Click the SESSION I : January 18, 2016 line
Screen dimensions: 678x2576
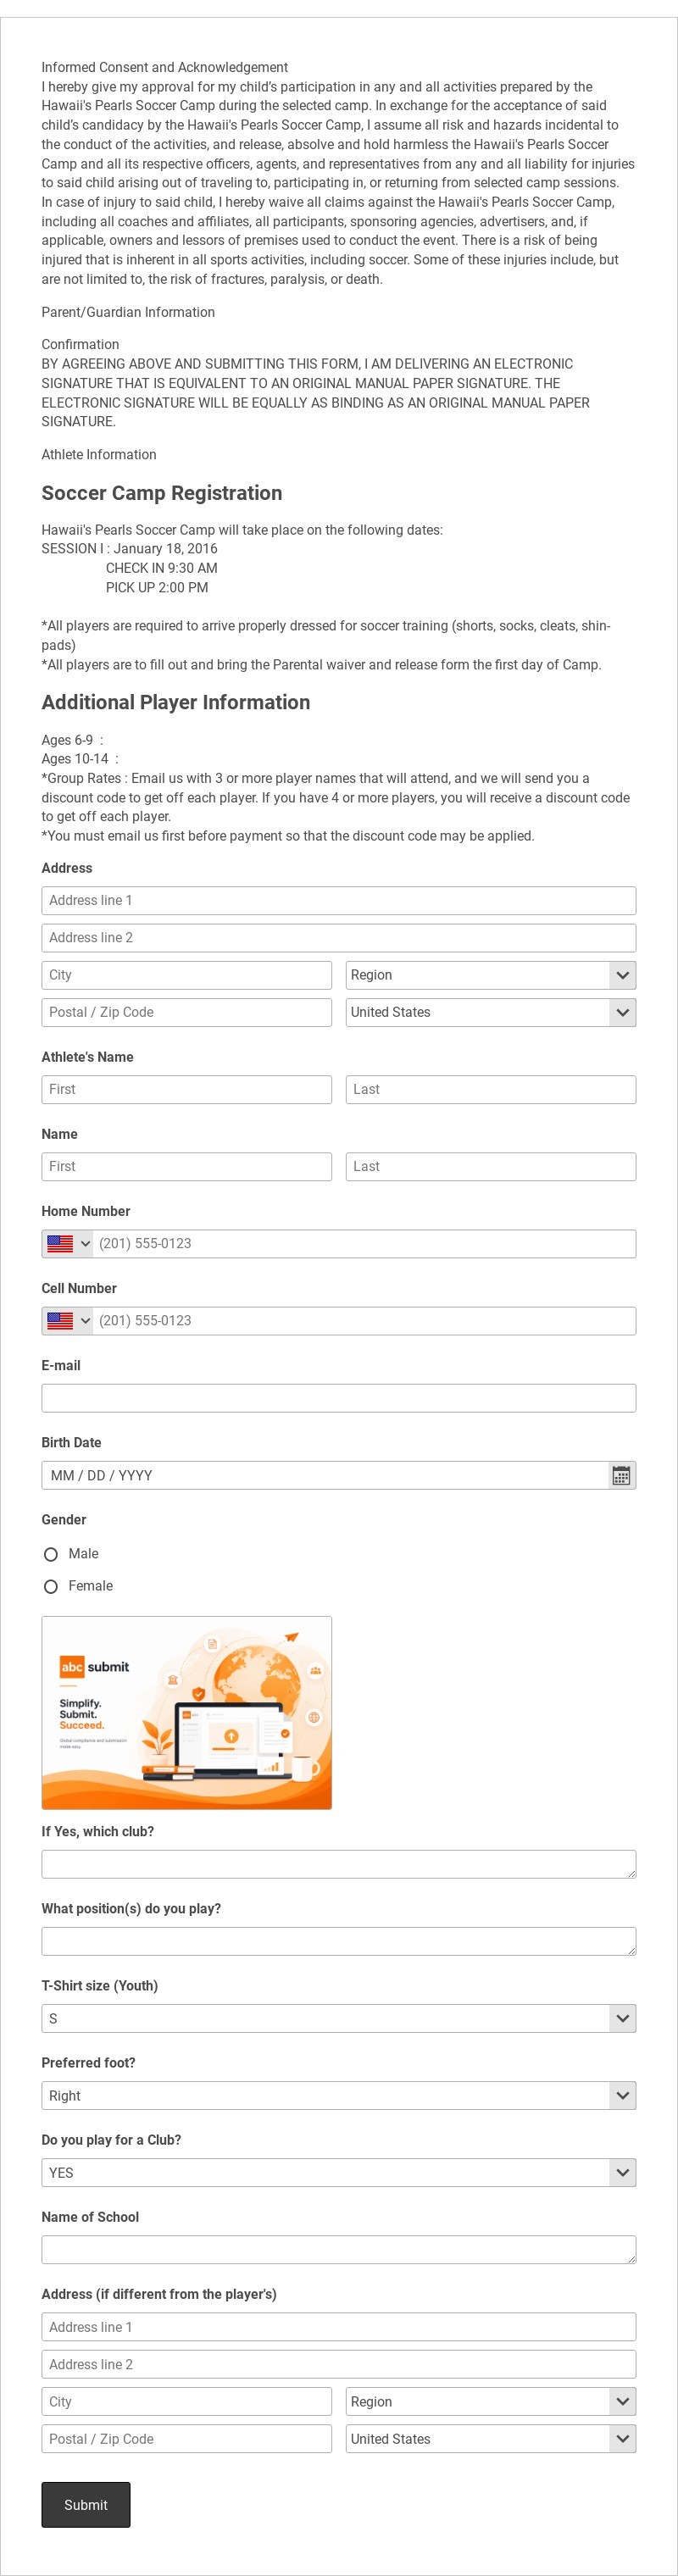coord(129,549)
